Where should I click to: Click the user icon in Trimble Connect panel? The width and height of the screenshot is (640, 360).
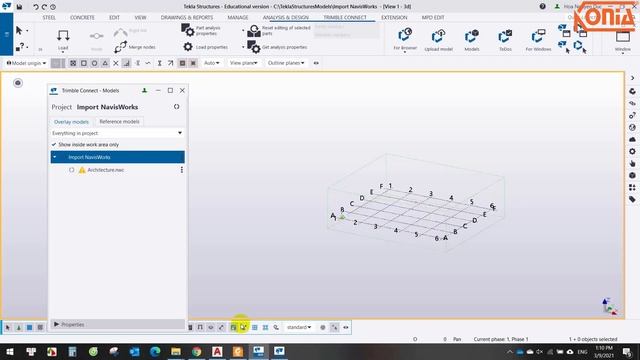tap(144, 90)
